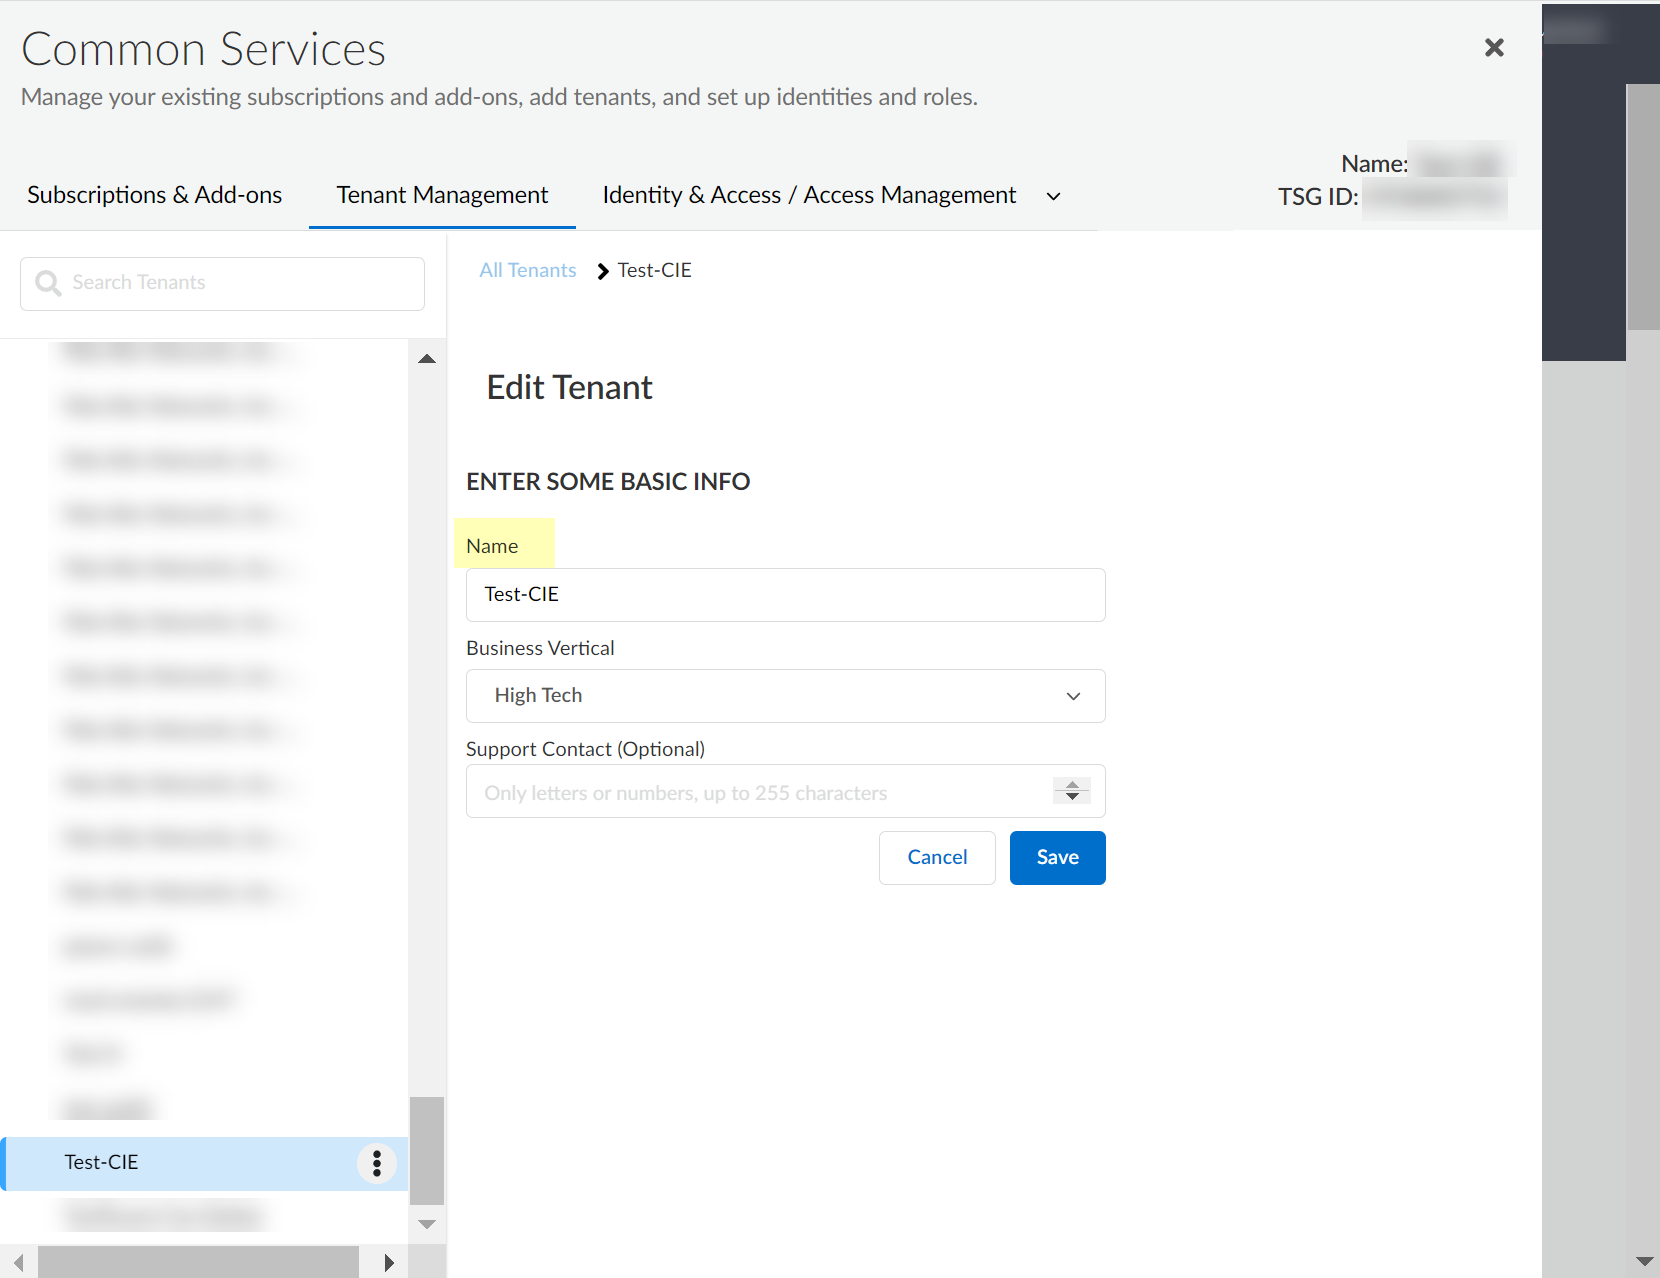This screenshot has height=1278, width=1660.
Task: Switch to the Tenant Management tab
Action: click(x=442, y=195)
